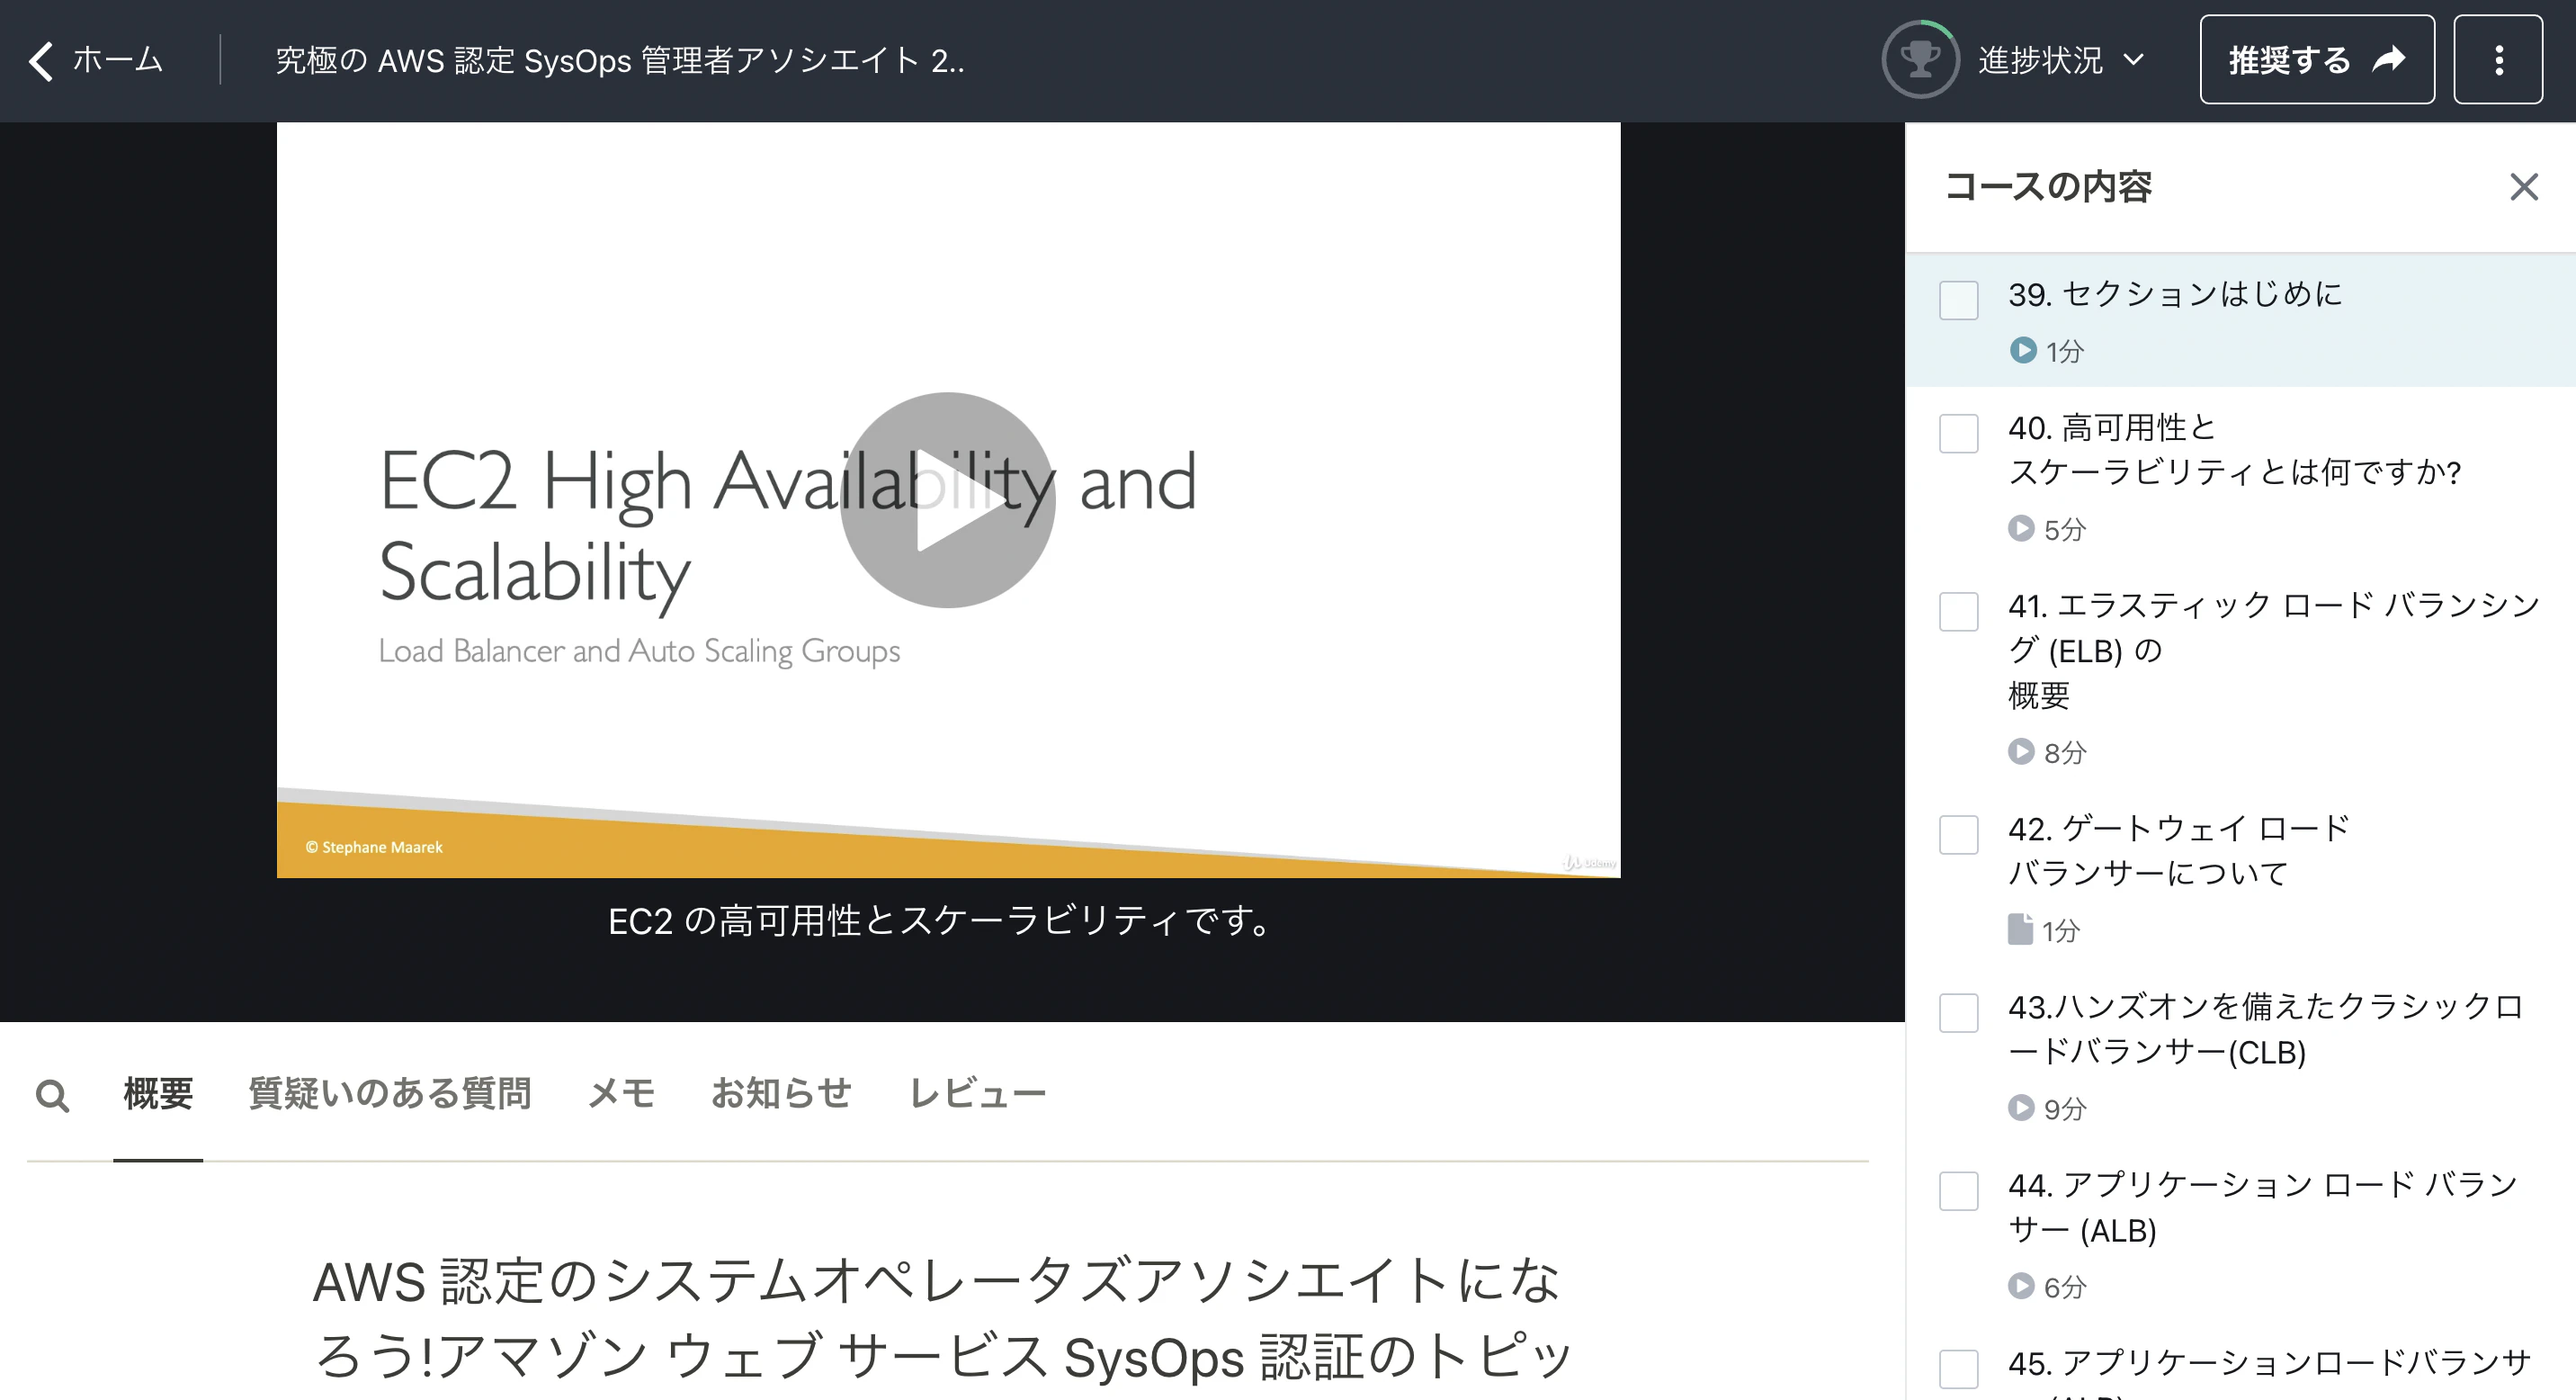Screen dimensions: 2576x1400
Task: Switch to the レビュー tab
Action: pyautogui.click(x=977, y=1093)
